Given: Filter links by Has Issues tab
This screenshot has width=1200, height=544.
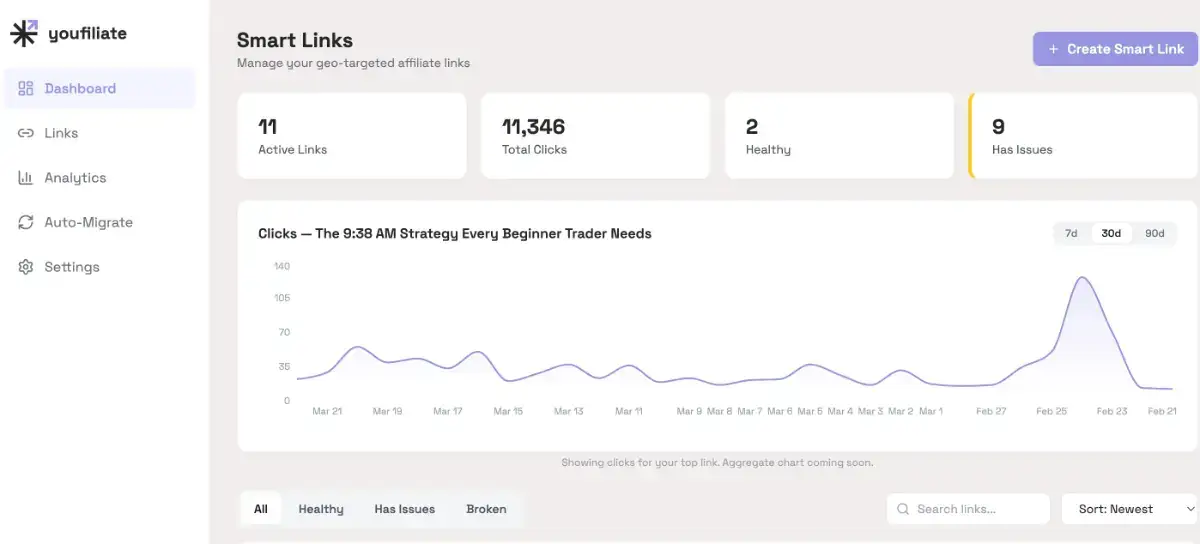Looking at the screenshot, I should pyautogui.click(x=404, y=509).
